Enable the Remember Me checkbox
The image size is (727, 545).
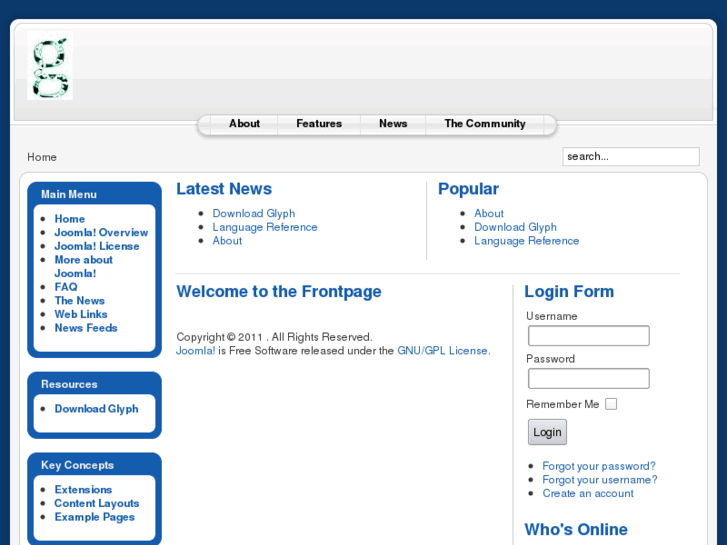pos(611,404)
